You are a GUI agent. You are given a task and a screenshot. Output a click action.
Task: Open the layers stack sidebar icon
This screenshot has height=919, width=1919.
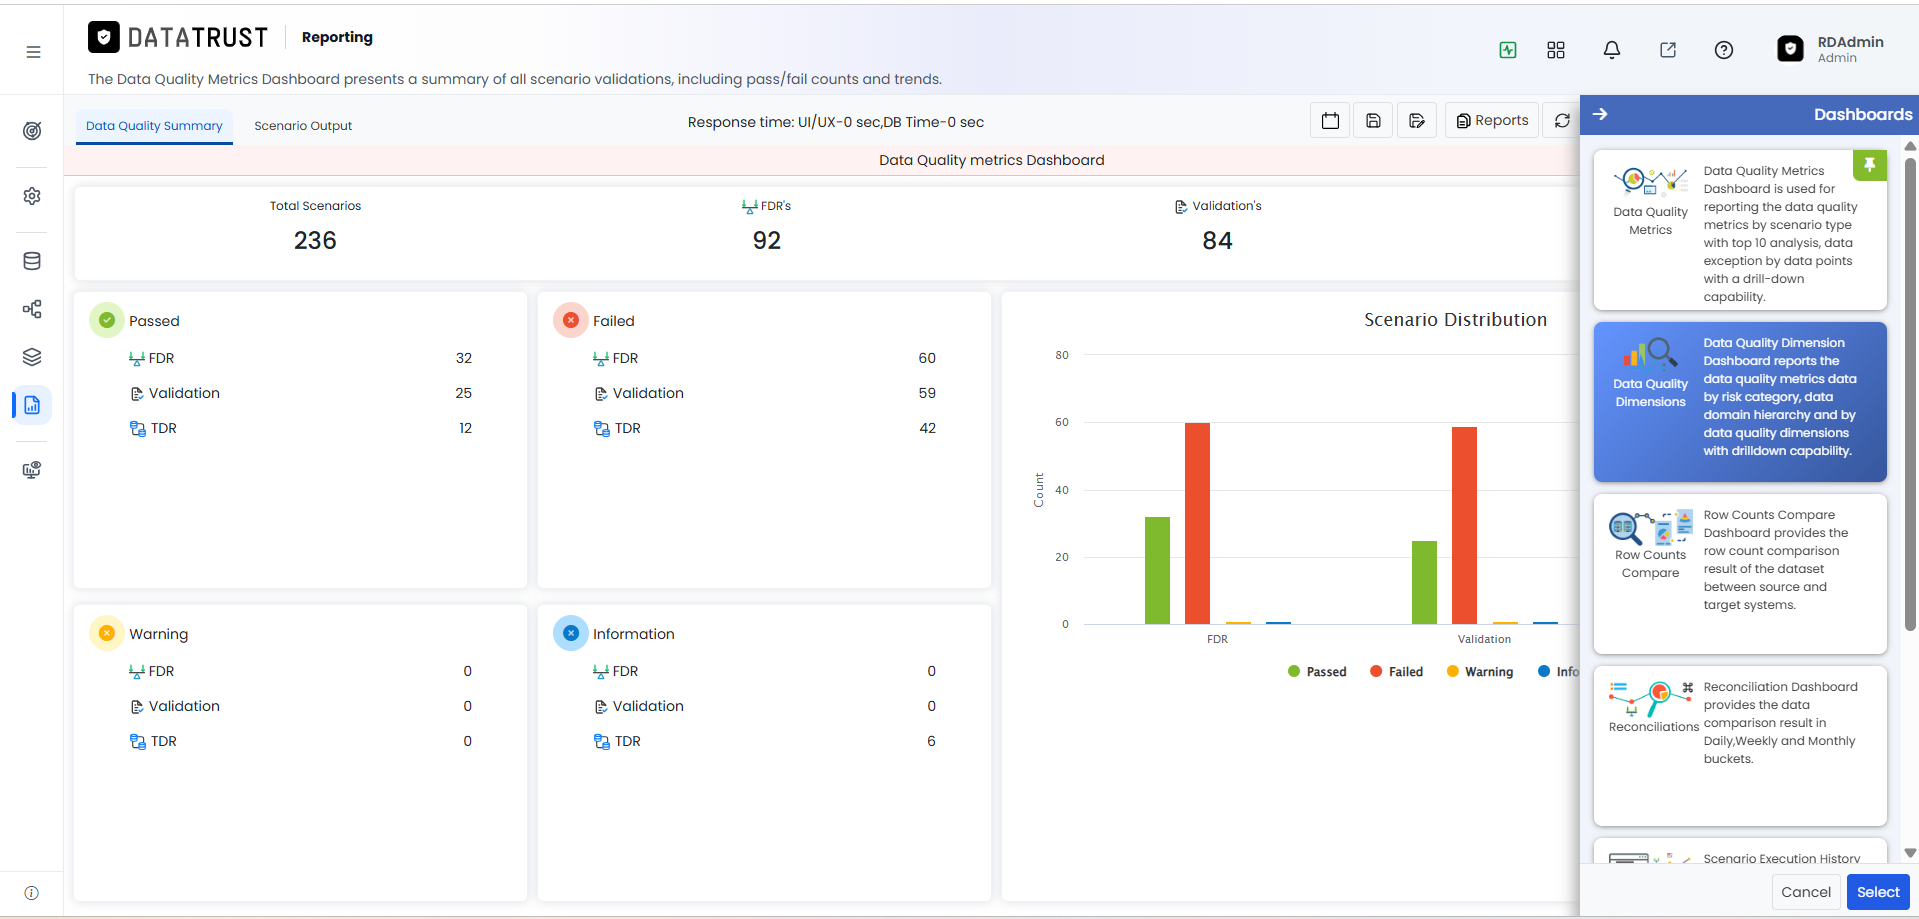pyautogui.click(x=32, y=357)
